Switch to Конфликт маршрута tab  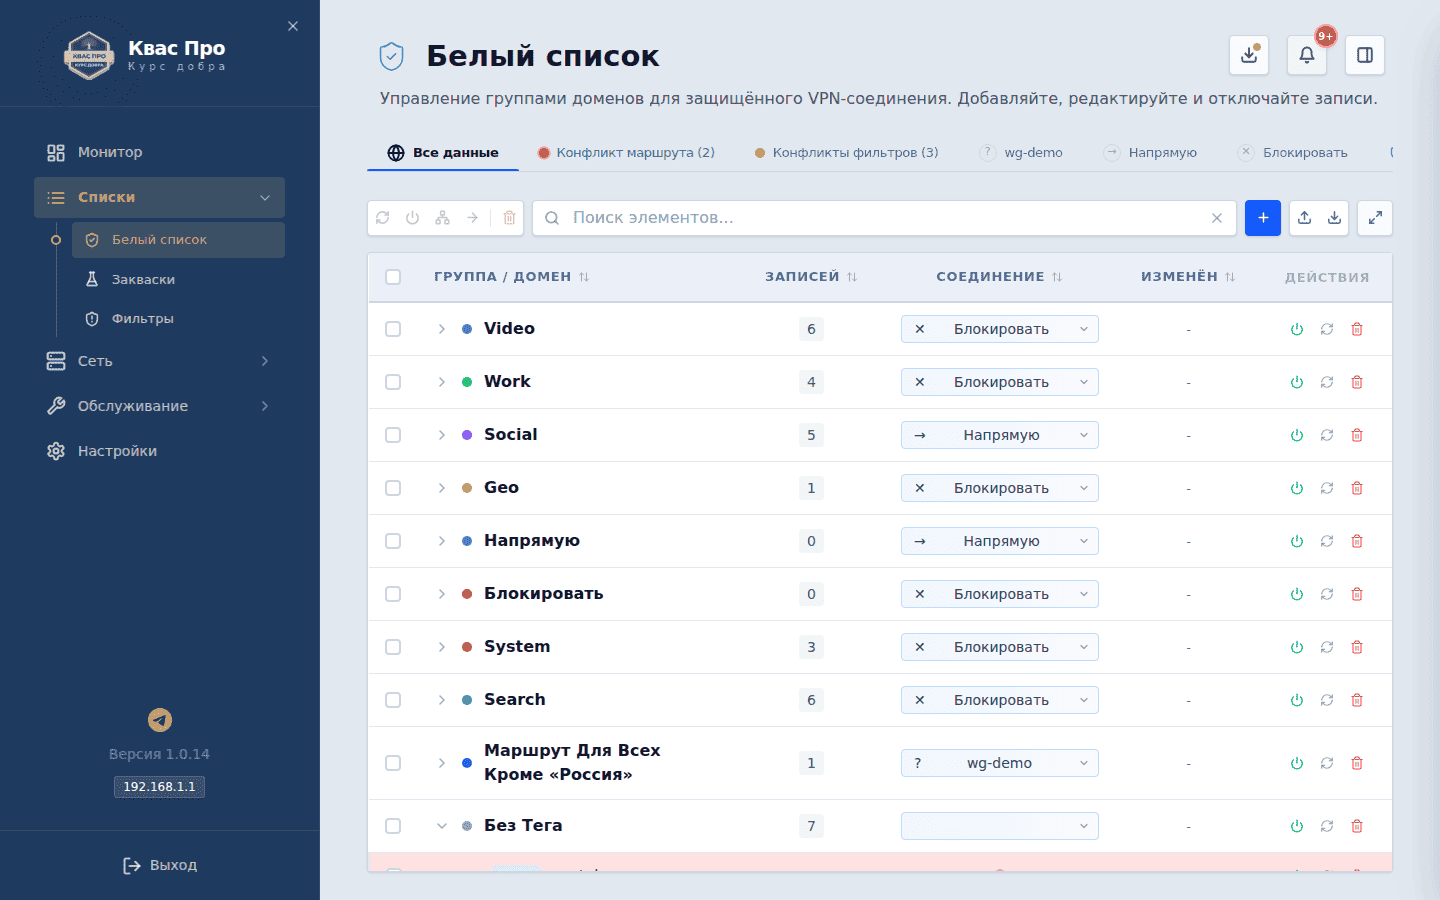click(626, 153)
